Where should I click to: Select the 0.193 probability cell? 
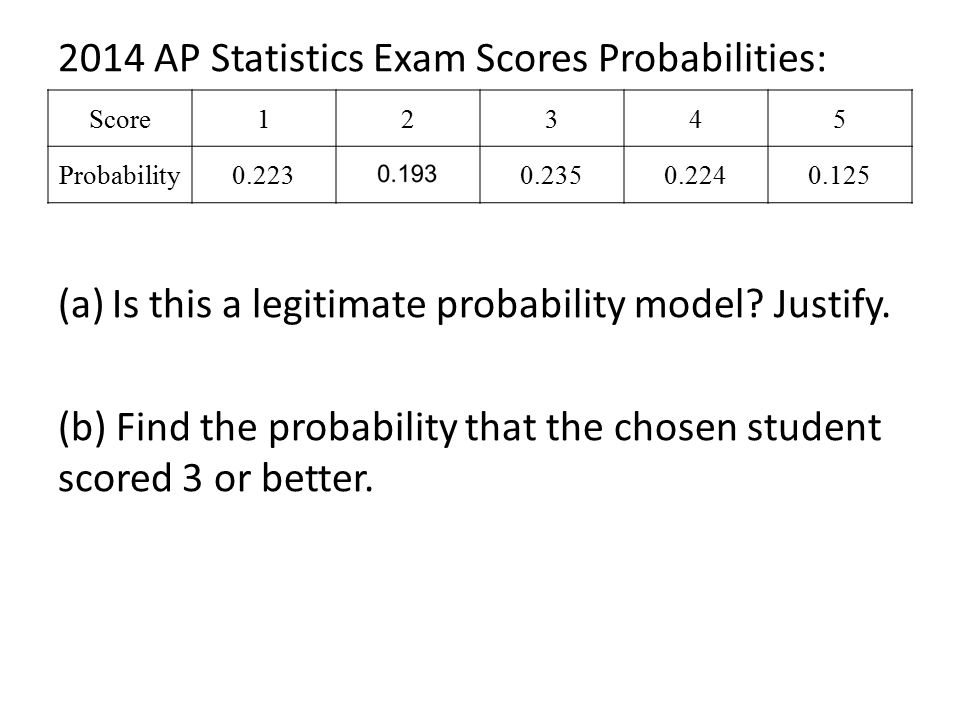(x=408, y=174)
